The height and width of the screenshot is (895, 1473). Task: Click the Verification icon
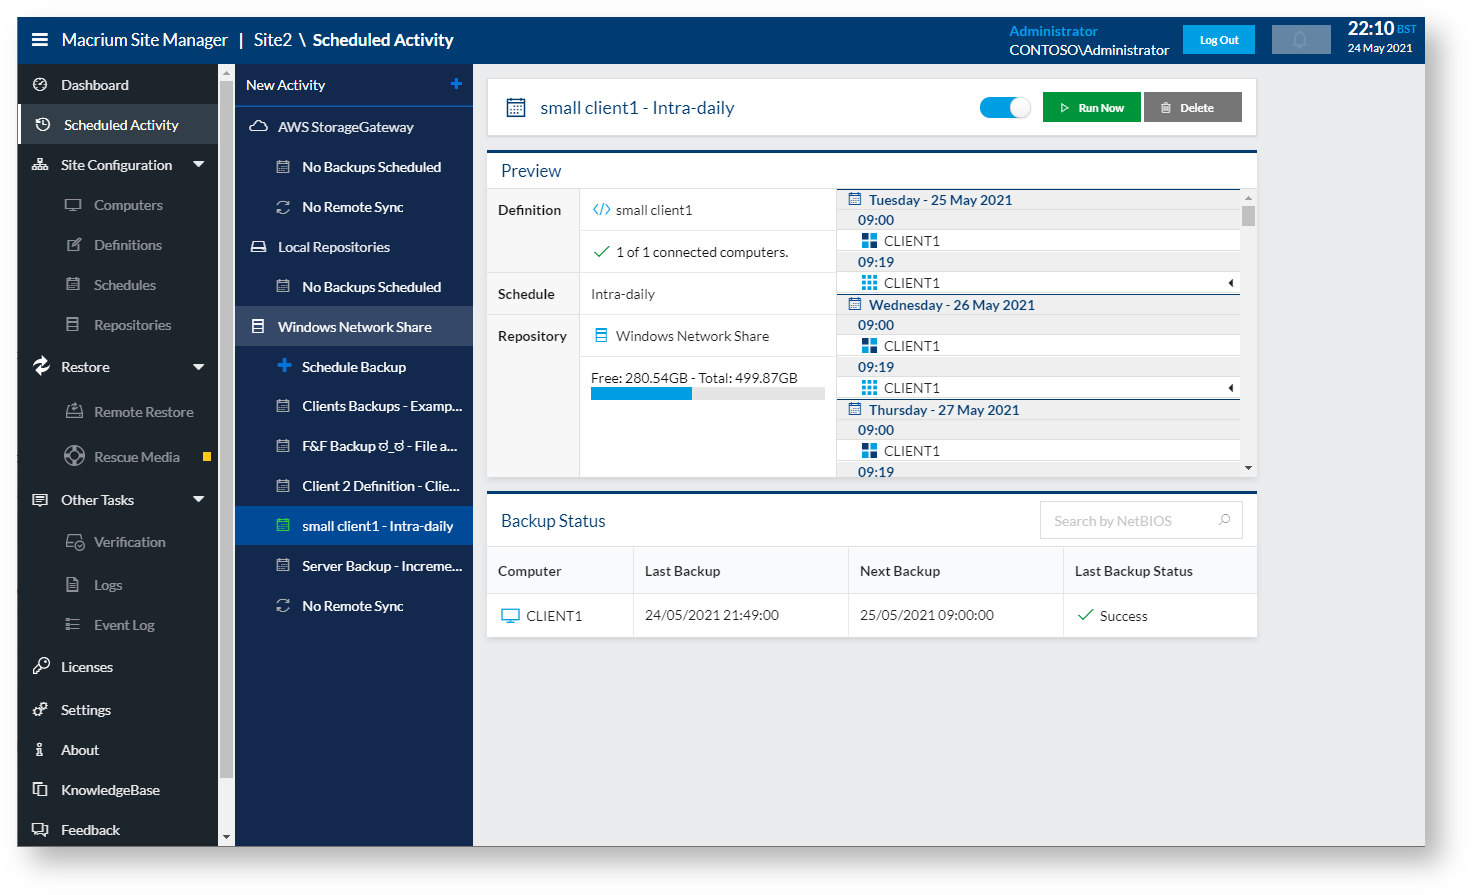75,542
